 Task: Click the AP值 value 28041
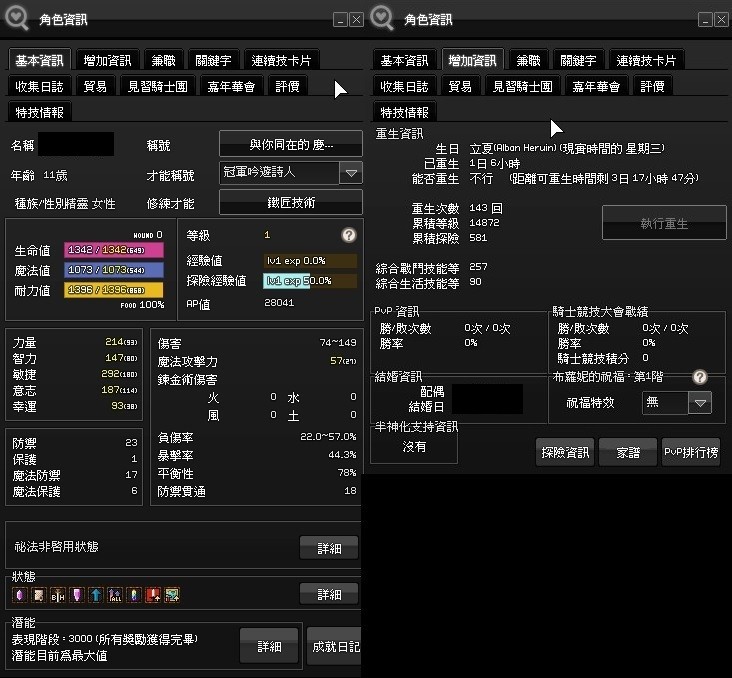pyautogui.click(x=279, y=303)
